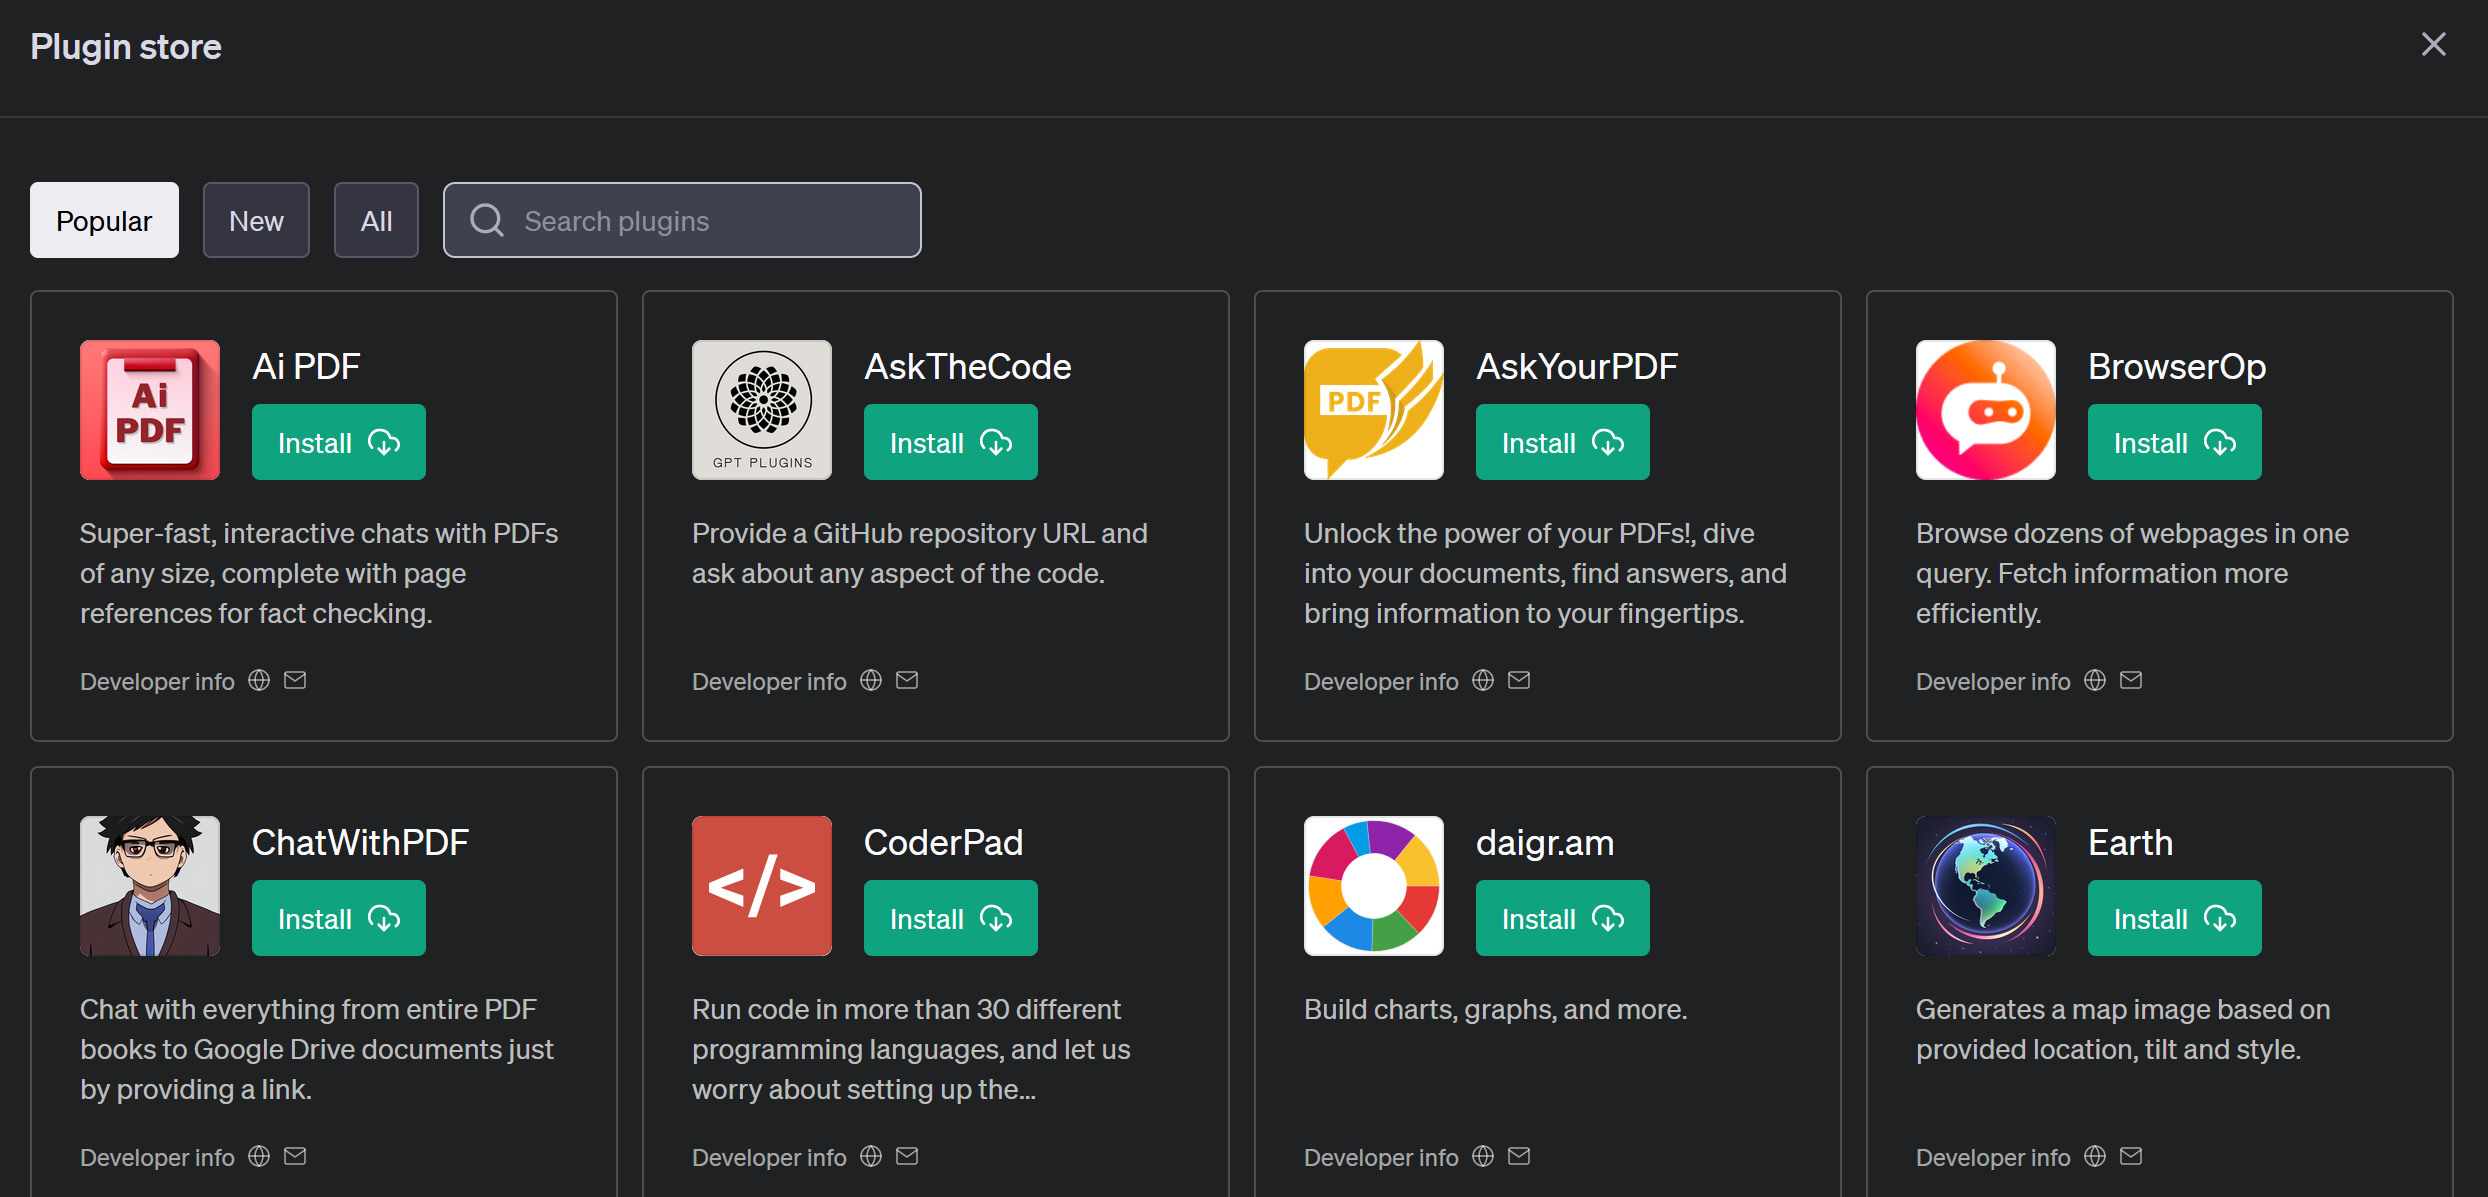Click the search magnifier icon
Viewport: 2488px width, 1197px height.
[487, 220]
